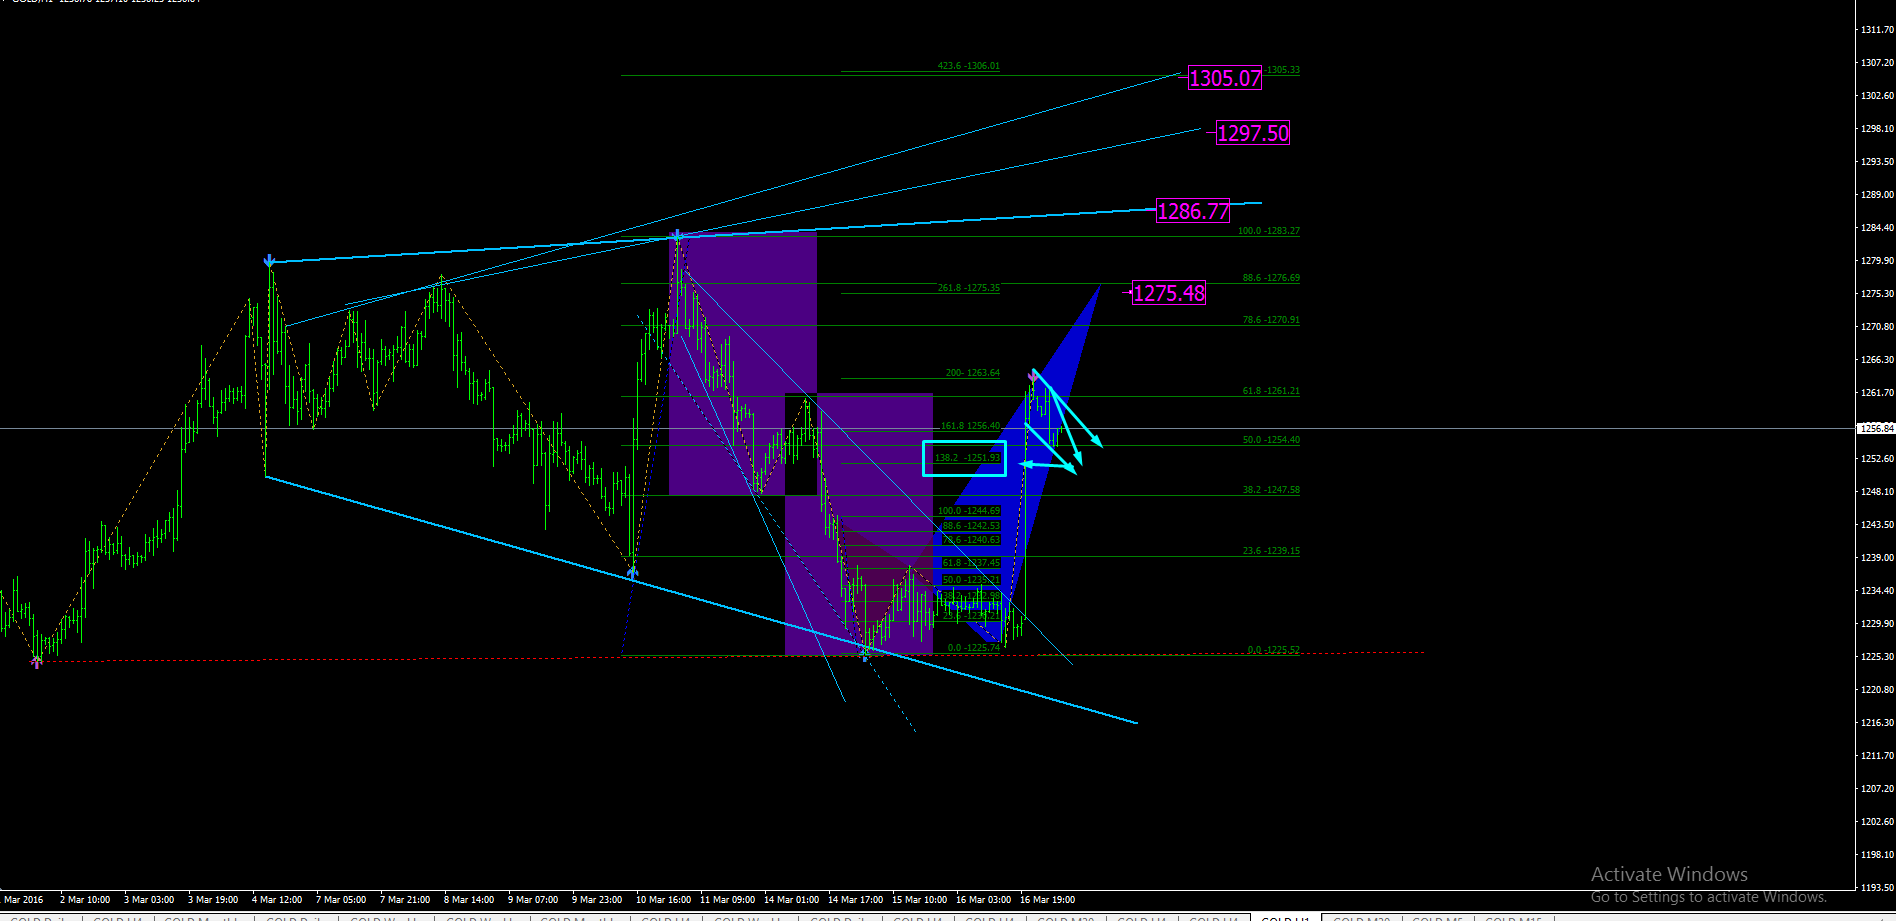Screen dimensions: 1896x921
Task: Click the retracement label 0.0 -1225.52
Action: [1273, 650]
